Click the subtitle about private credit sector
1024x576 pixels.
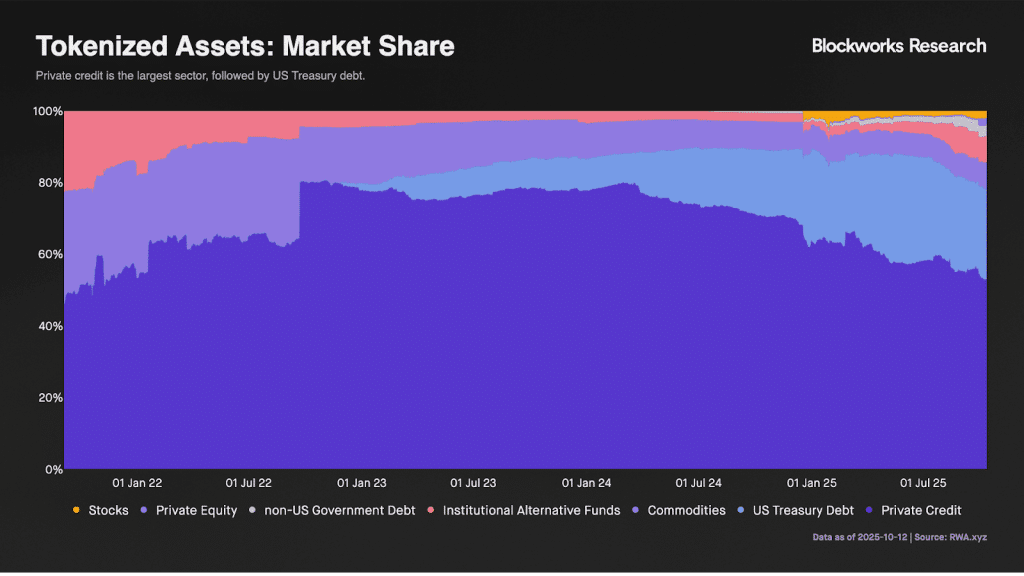200,76
